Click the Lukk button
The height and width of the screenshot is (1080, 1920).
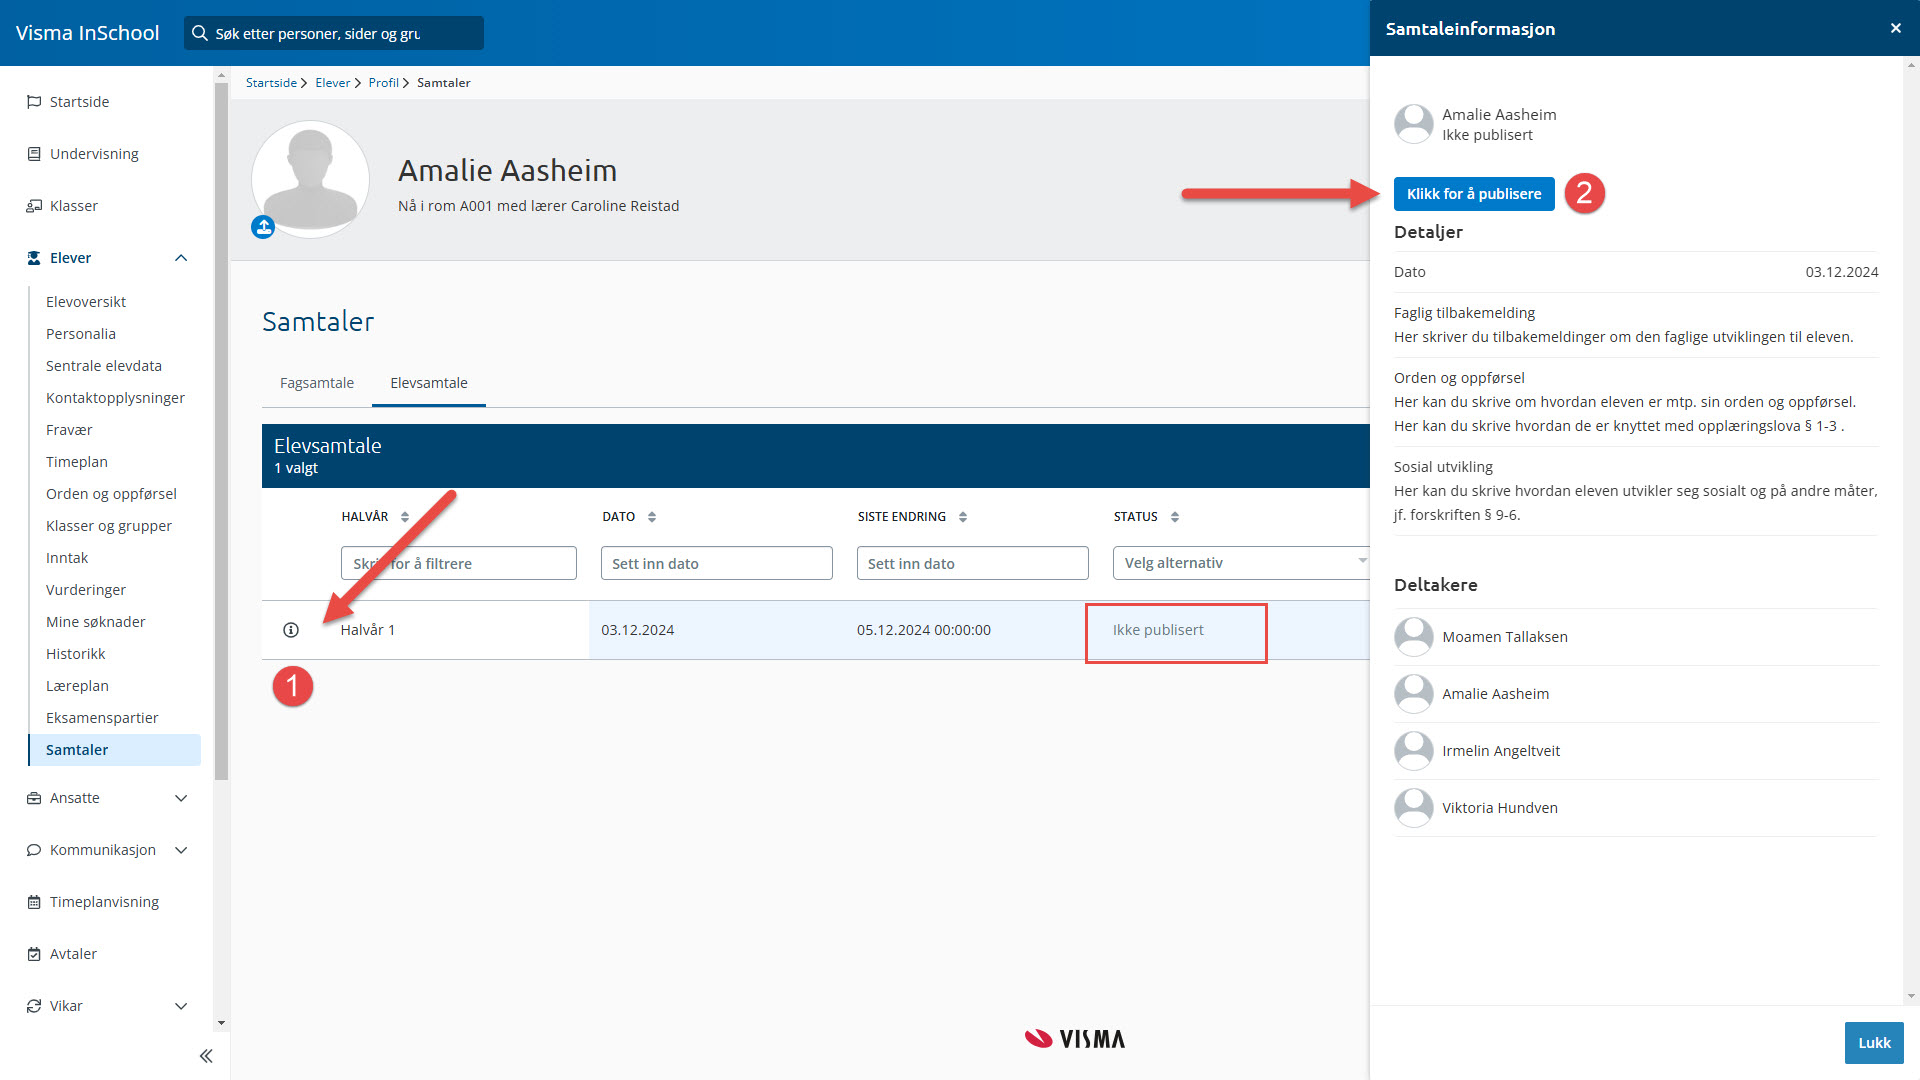(1873, 1042)
